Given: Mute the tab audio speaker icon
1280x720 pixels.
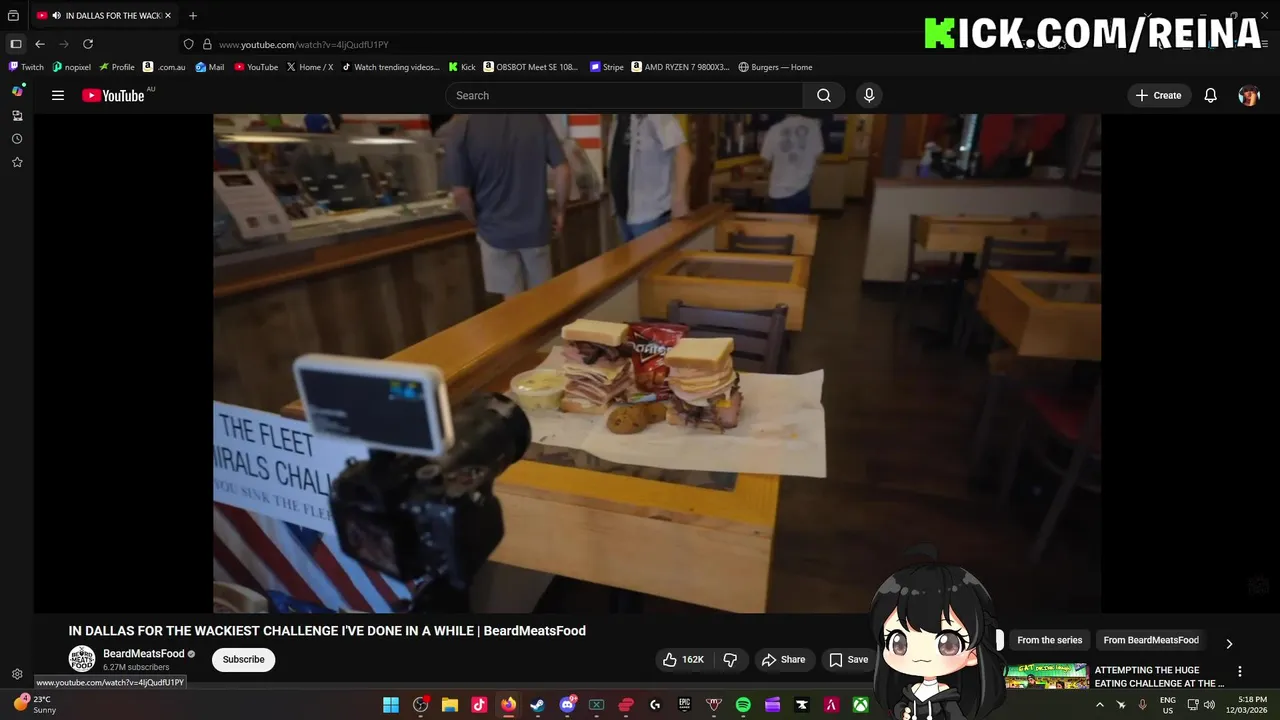Looking at the screenshot, I should point(56,16).
